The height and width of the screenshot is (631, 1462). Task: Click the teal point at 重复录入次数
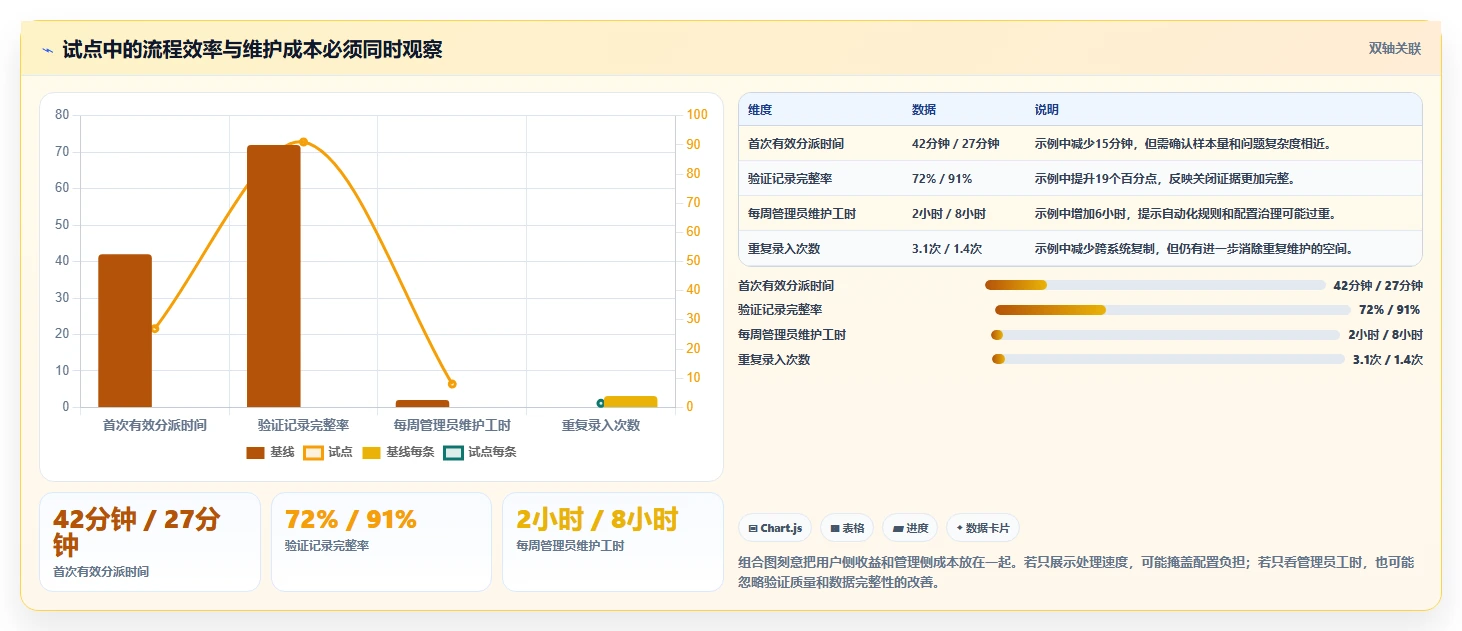(600, 403)
